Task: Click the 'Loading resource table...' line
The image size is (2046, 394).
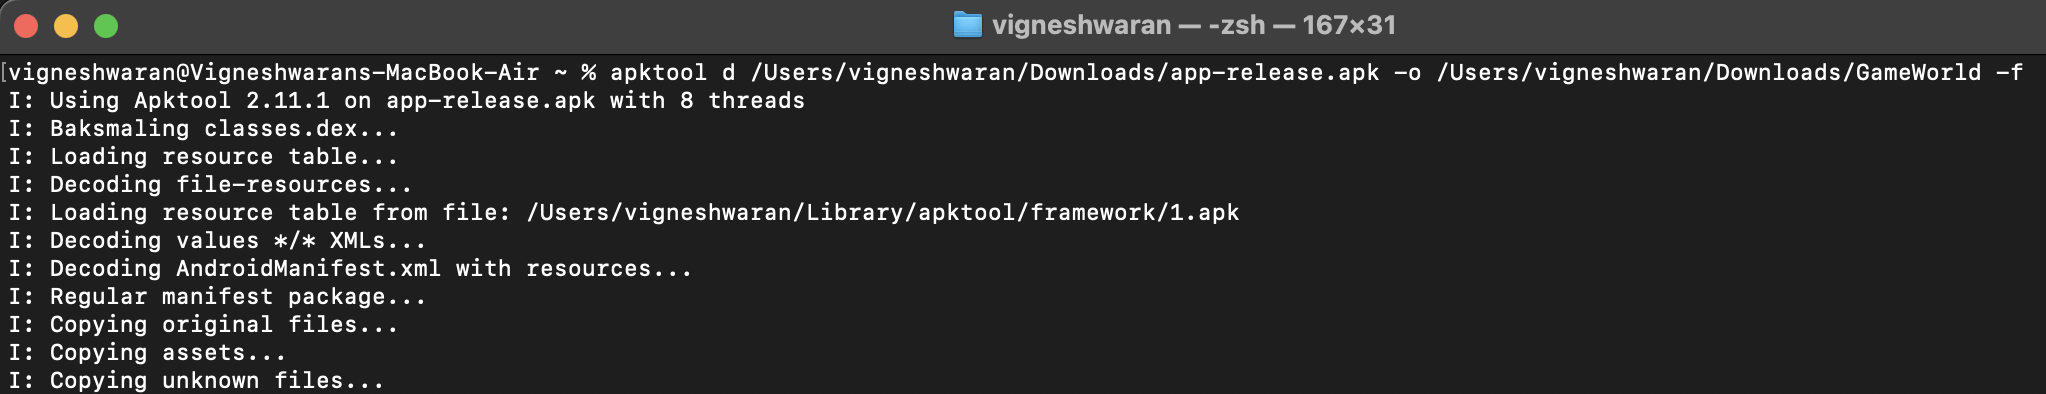Action: point(204,157)
